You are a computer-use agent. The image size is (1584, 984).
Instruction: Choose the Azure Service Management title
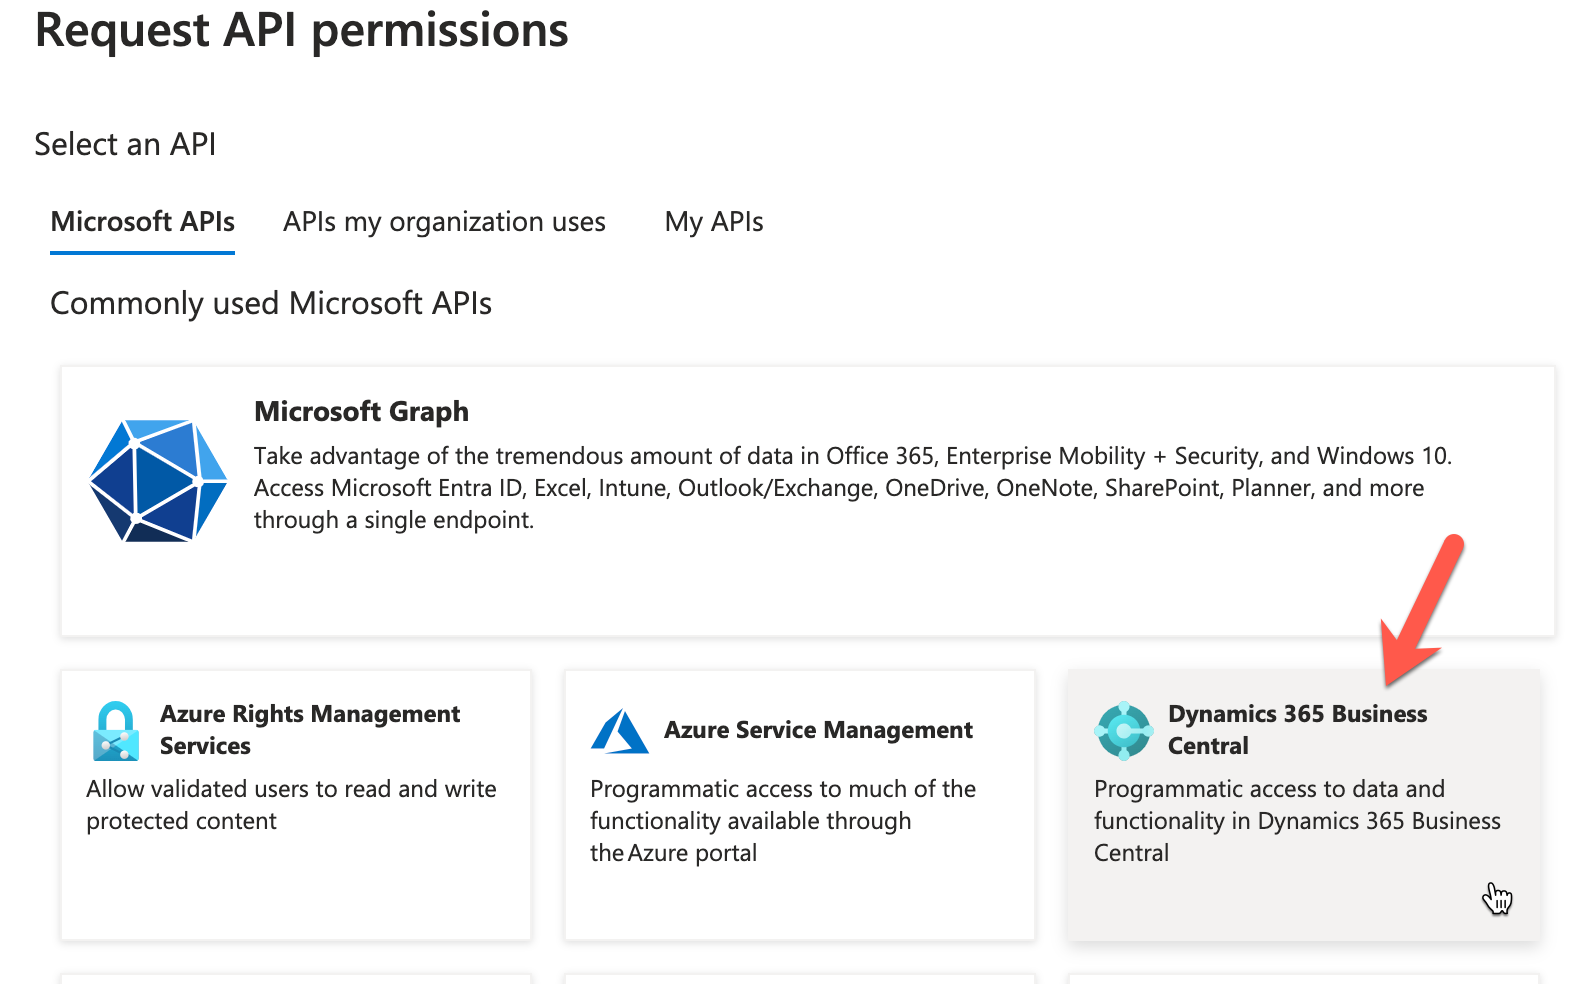tap(818, 731)
